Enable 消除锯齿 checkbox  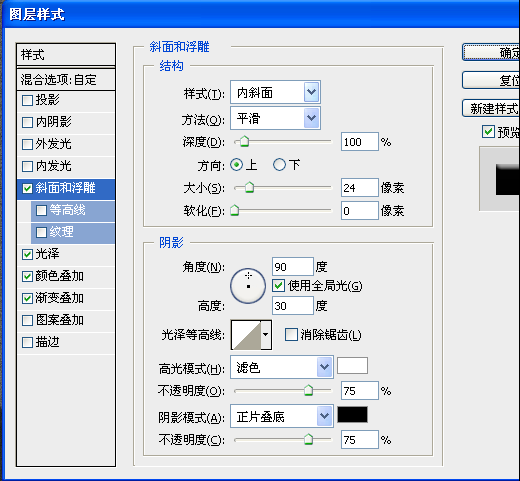(x=291, y=335)
